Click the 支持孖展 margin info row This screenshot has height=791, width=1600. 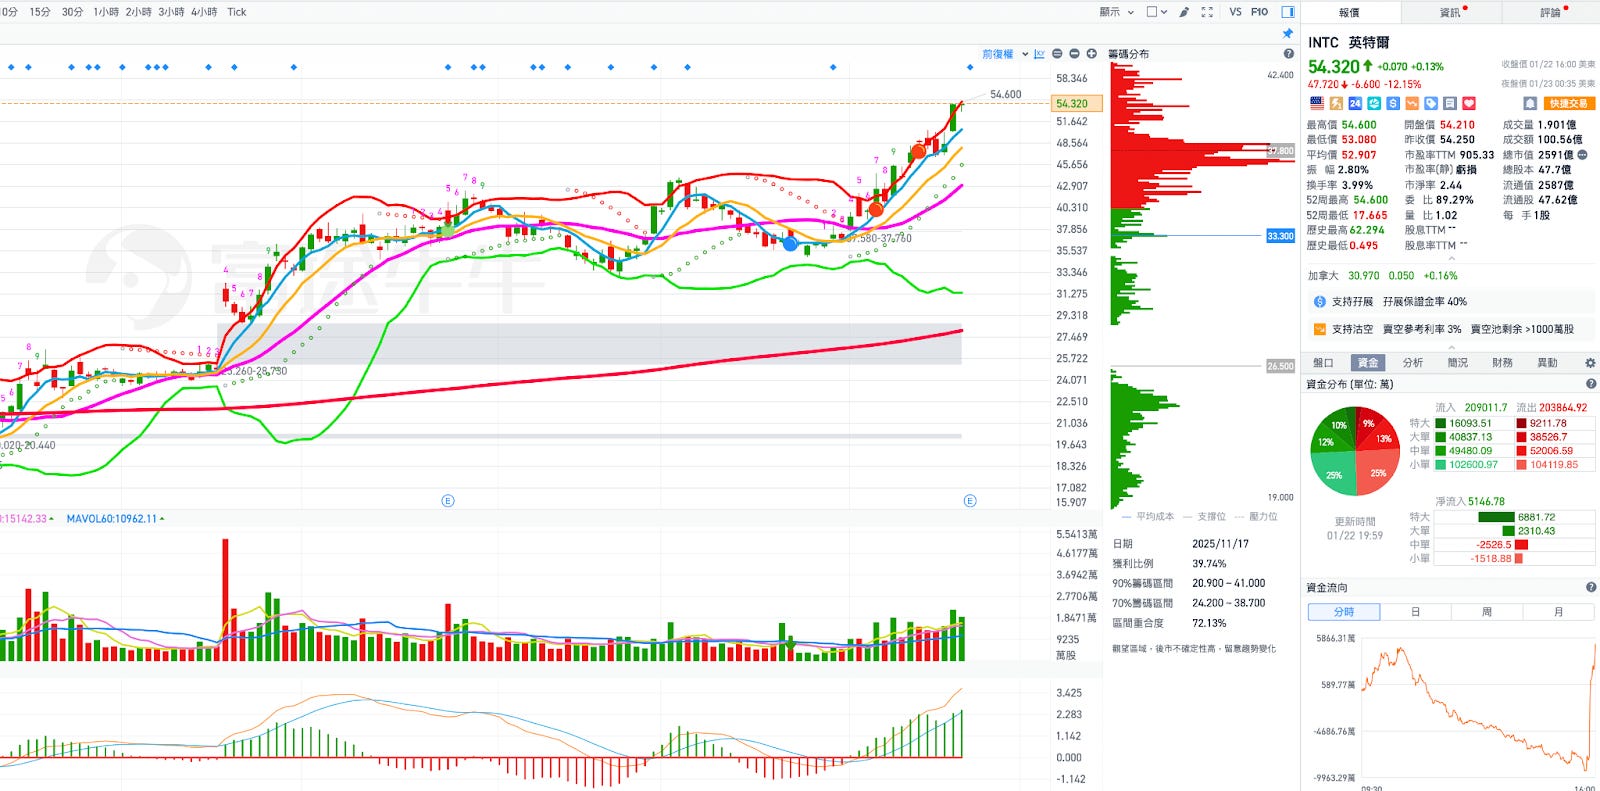1450,302
